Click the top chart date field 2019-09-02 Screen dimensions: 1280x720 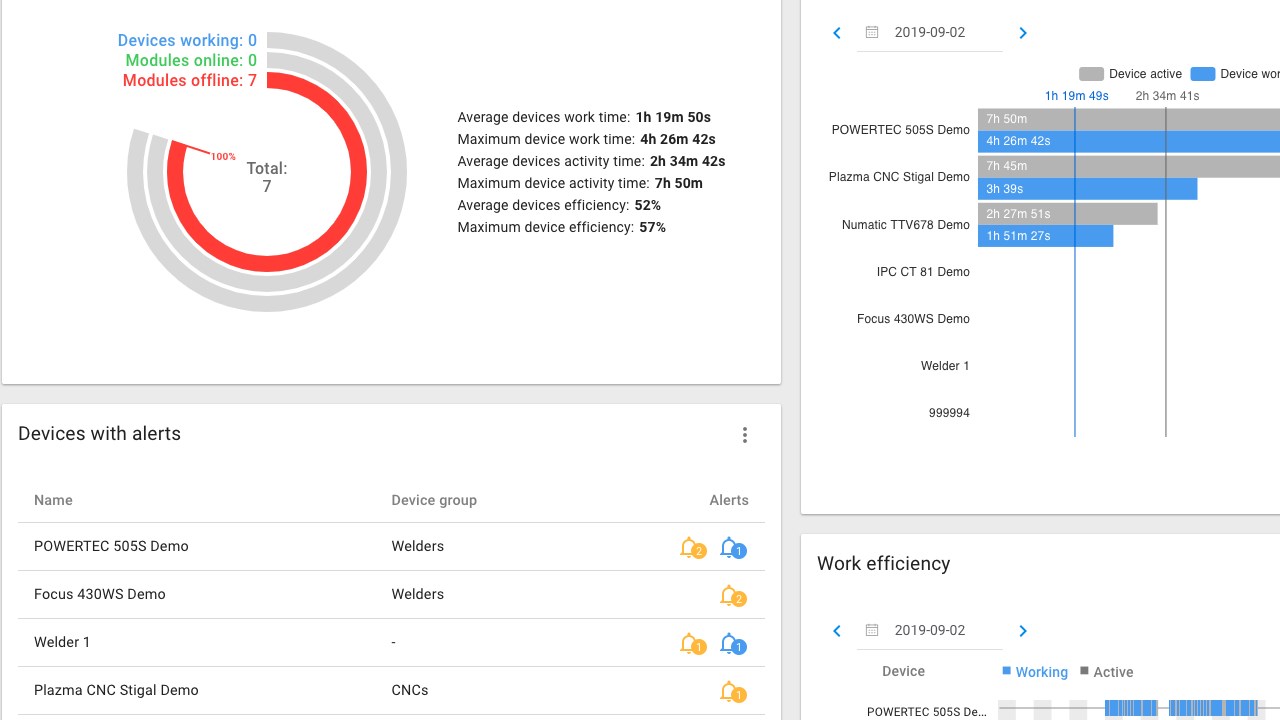[x=930, y=32]
